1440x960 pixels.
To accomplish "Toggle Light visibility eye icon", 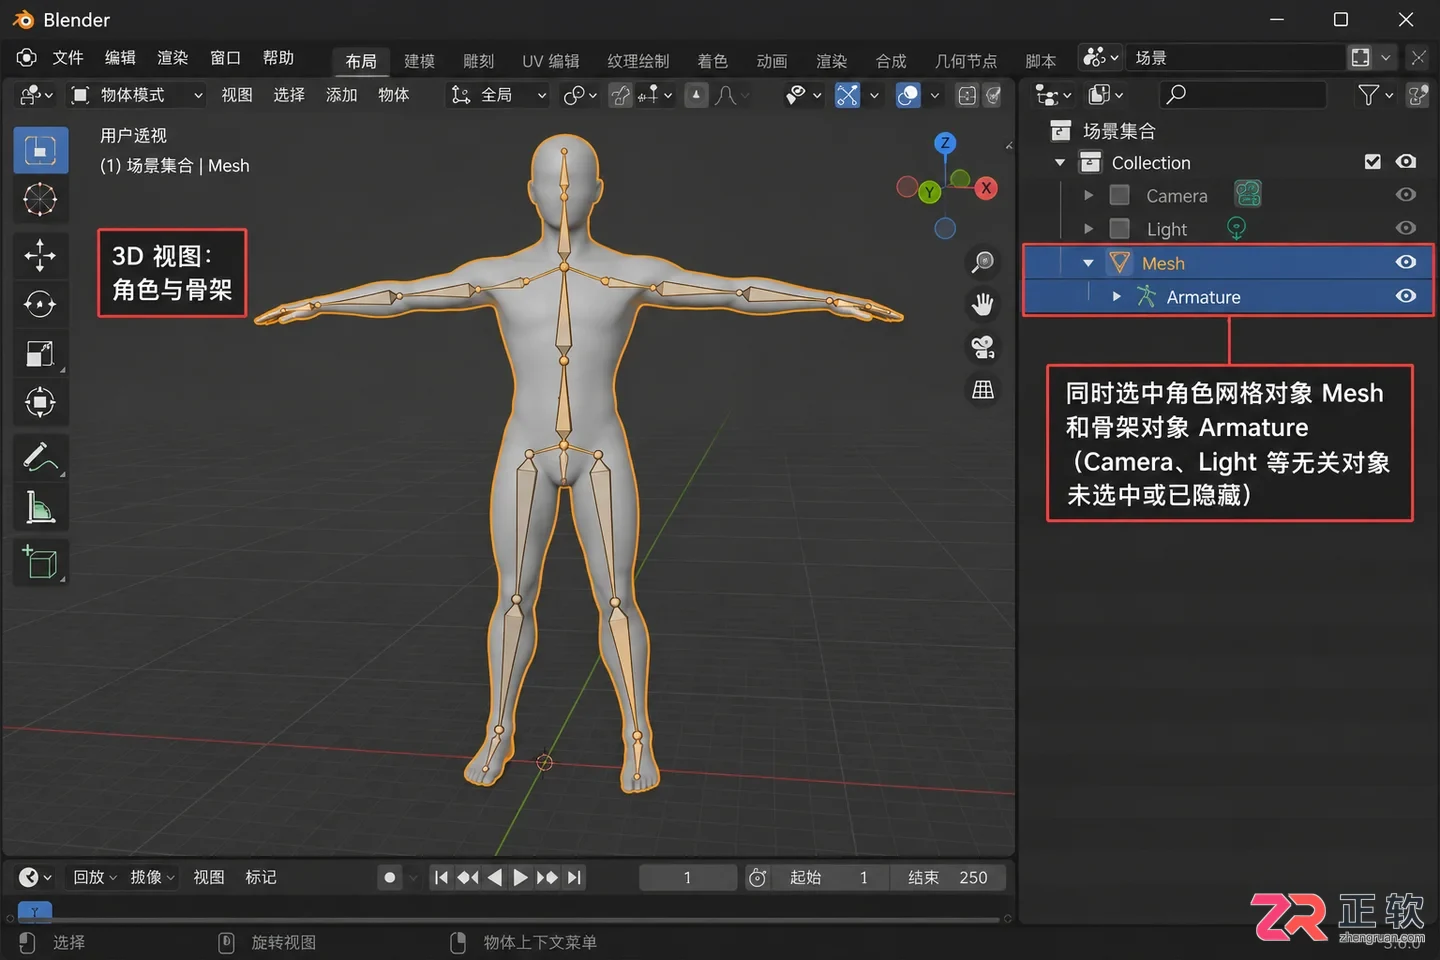I will (1406, 229).
